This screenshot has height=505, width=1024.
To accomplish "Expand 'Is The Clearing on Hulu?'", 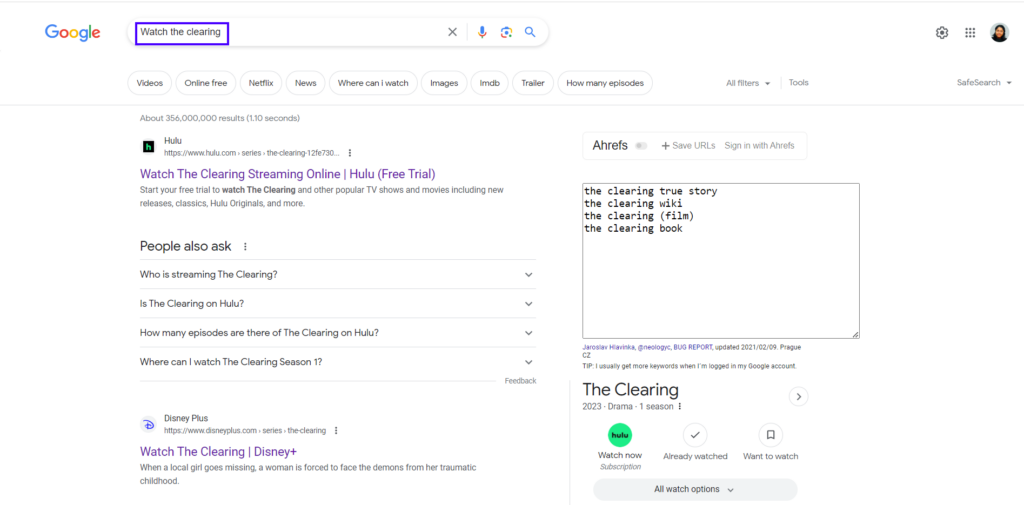I will 338,304.
